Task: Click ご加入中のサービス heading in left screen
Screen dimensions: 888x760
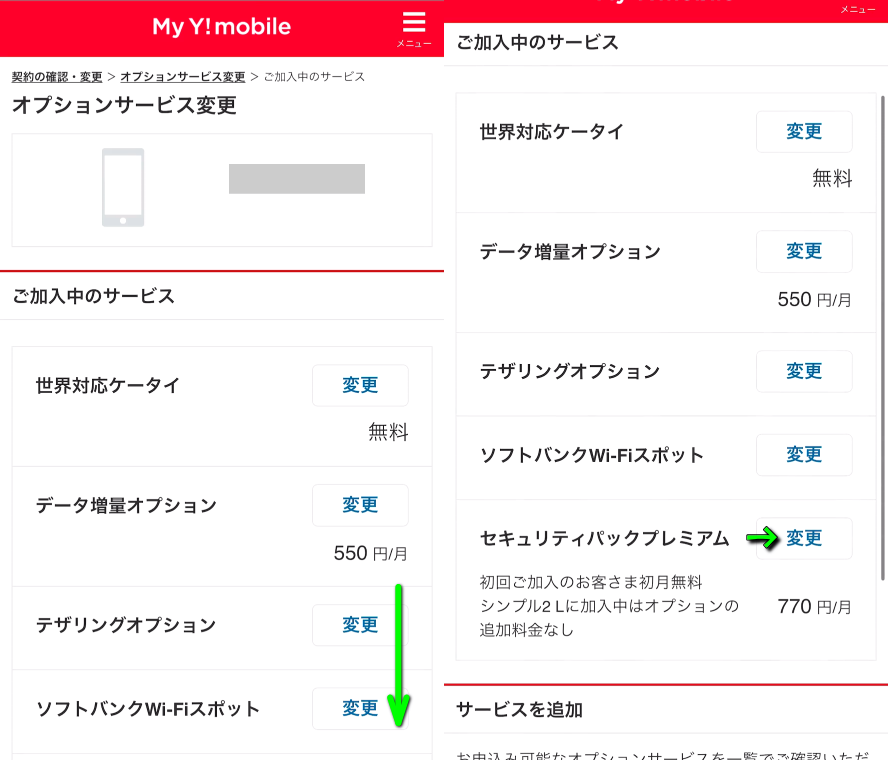Action: [93, 296]
